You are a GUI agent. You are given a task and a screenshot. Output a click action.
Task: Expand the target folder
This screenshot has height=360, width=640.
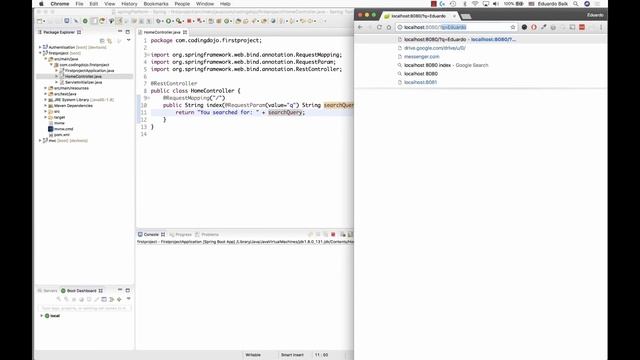point(46,117)
